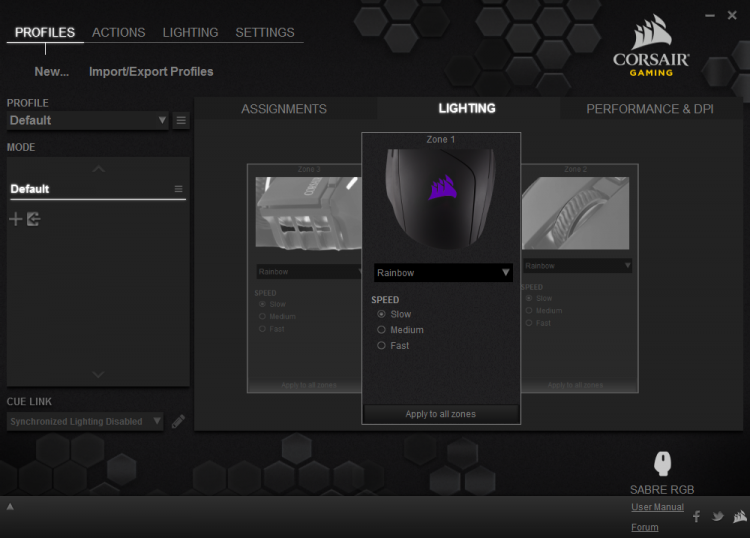Open the Corsair Twitter page icon

point(717,516)
